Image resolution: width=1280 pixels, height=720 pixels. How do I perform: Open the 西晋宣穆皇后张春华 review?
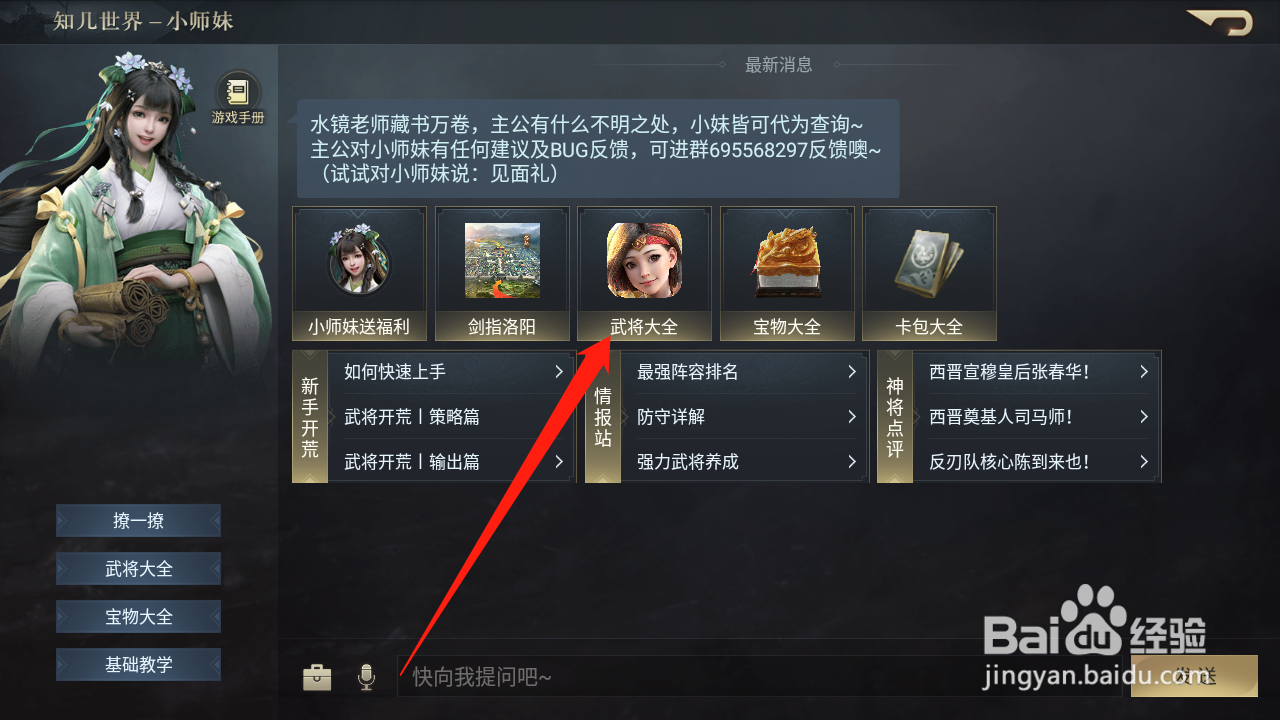[x=1037, y=372]
